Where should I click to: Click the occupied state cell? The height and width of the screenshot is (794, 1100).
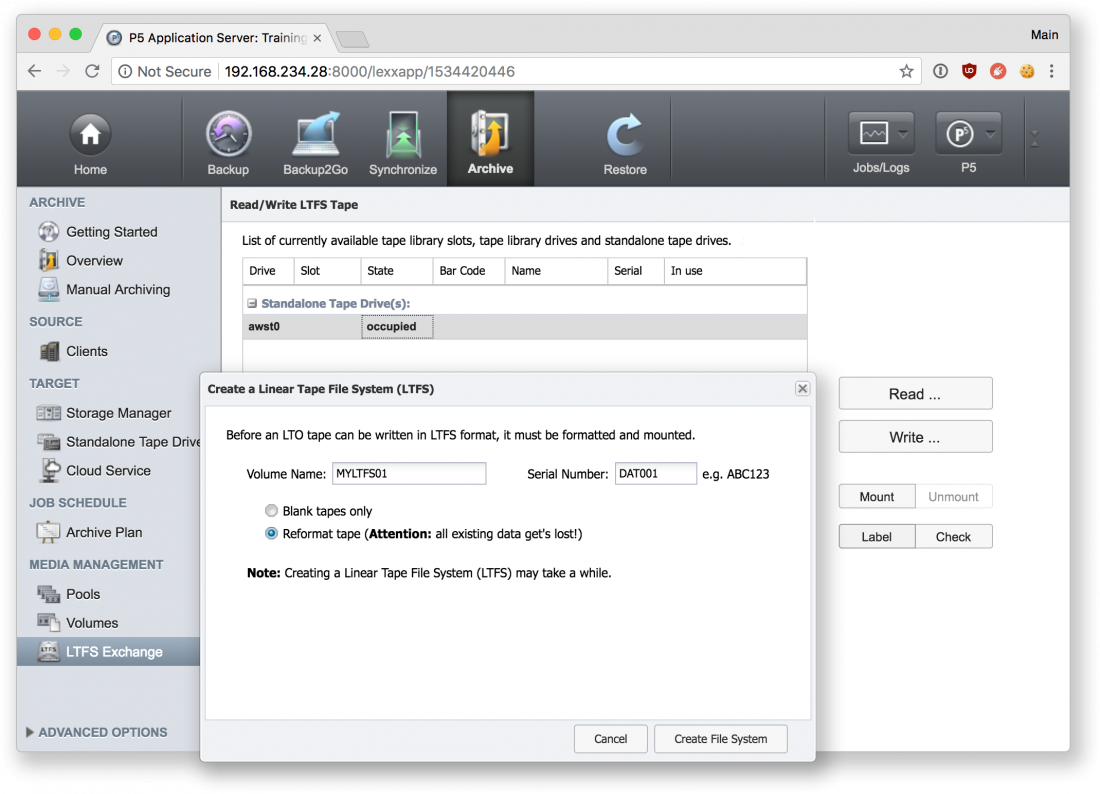397,326
